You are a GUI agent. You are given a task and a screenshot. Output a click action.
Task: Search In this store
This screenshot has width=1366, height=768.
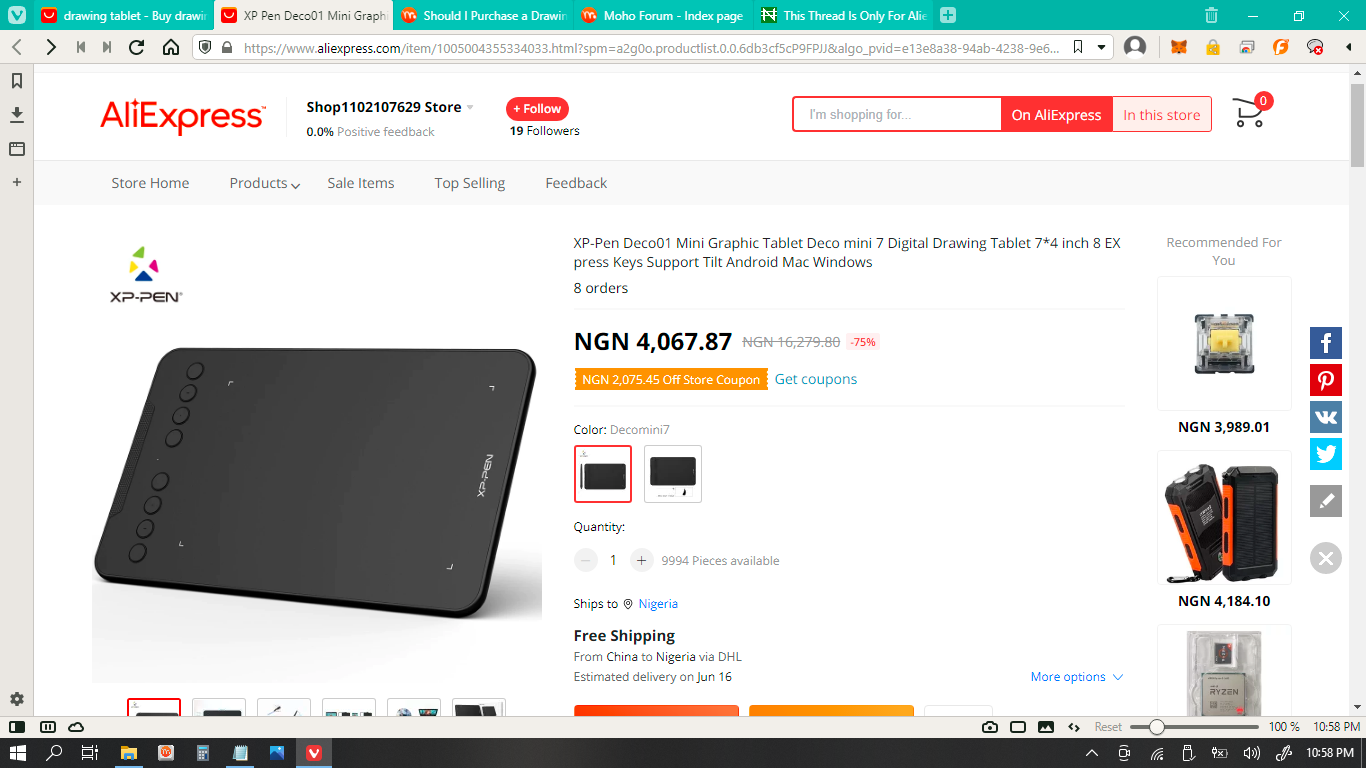coord(1161,115)
